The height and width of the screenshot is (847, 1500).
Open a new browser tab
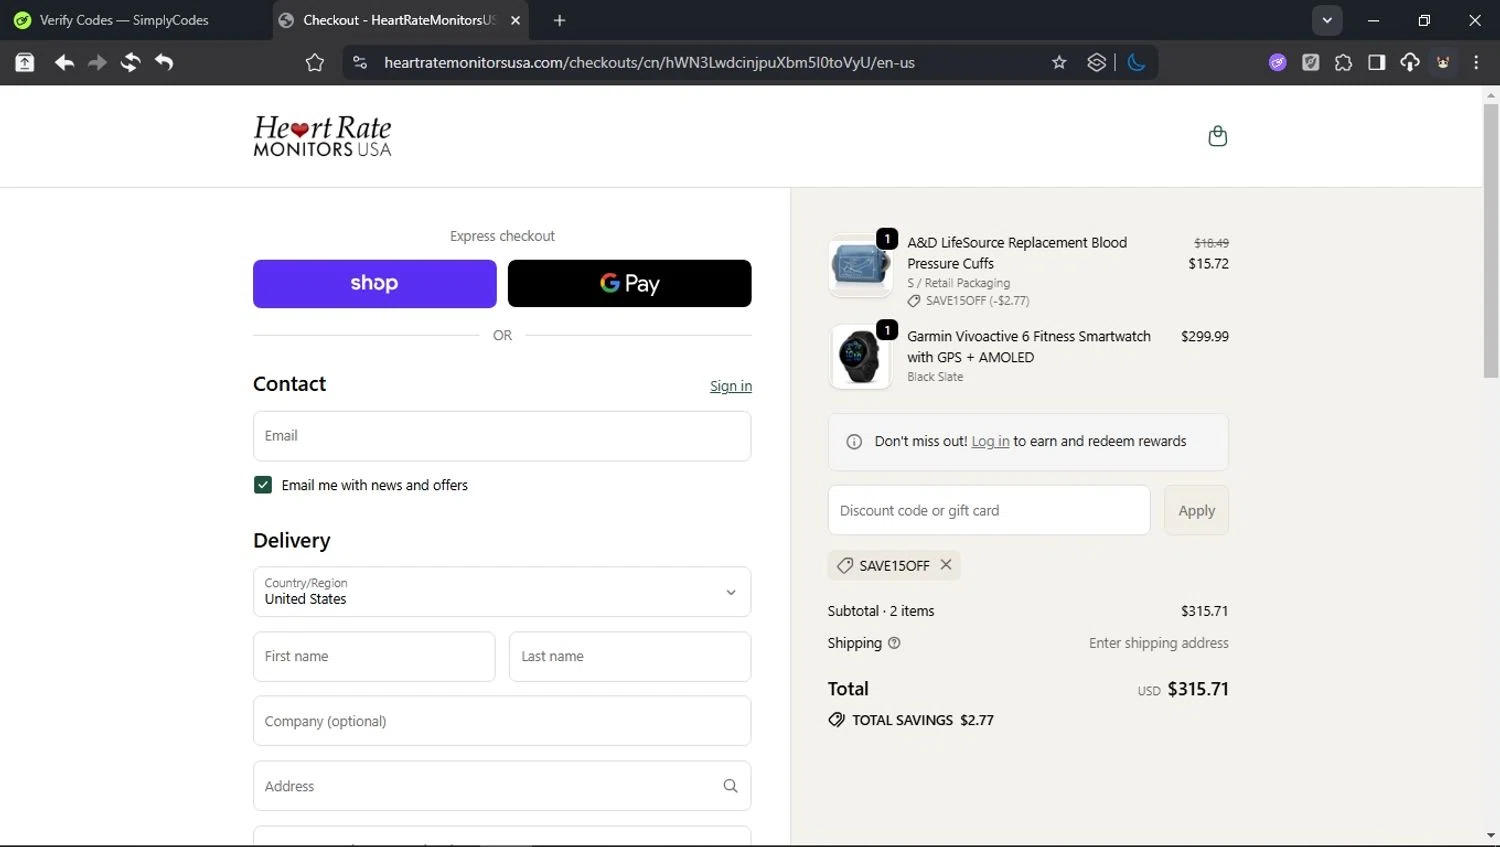coord(559,20)
